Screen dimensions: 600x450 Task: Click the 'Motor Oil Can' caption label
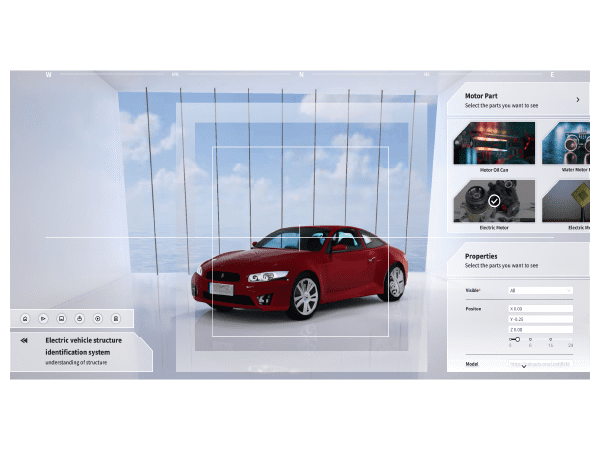pos(494,170)
